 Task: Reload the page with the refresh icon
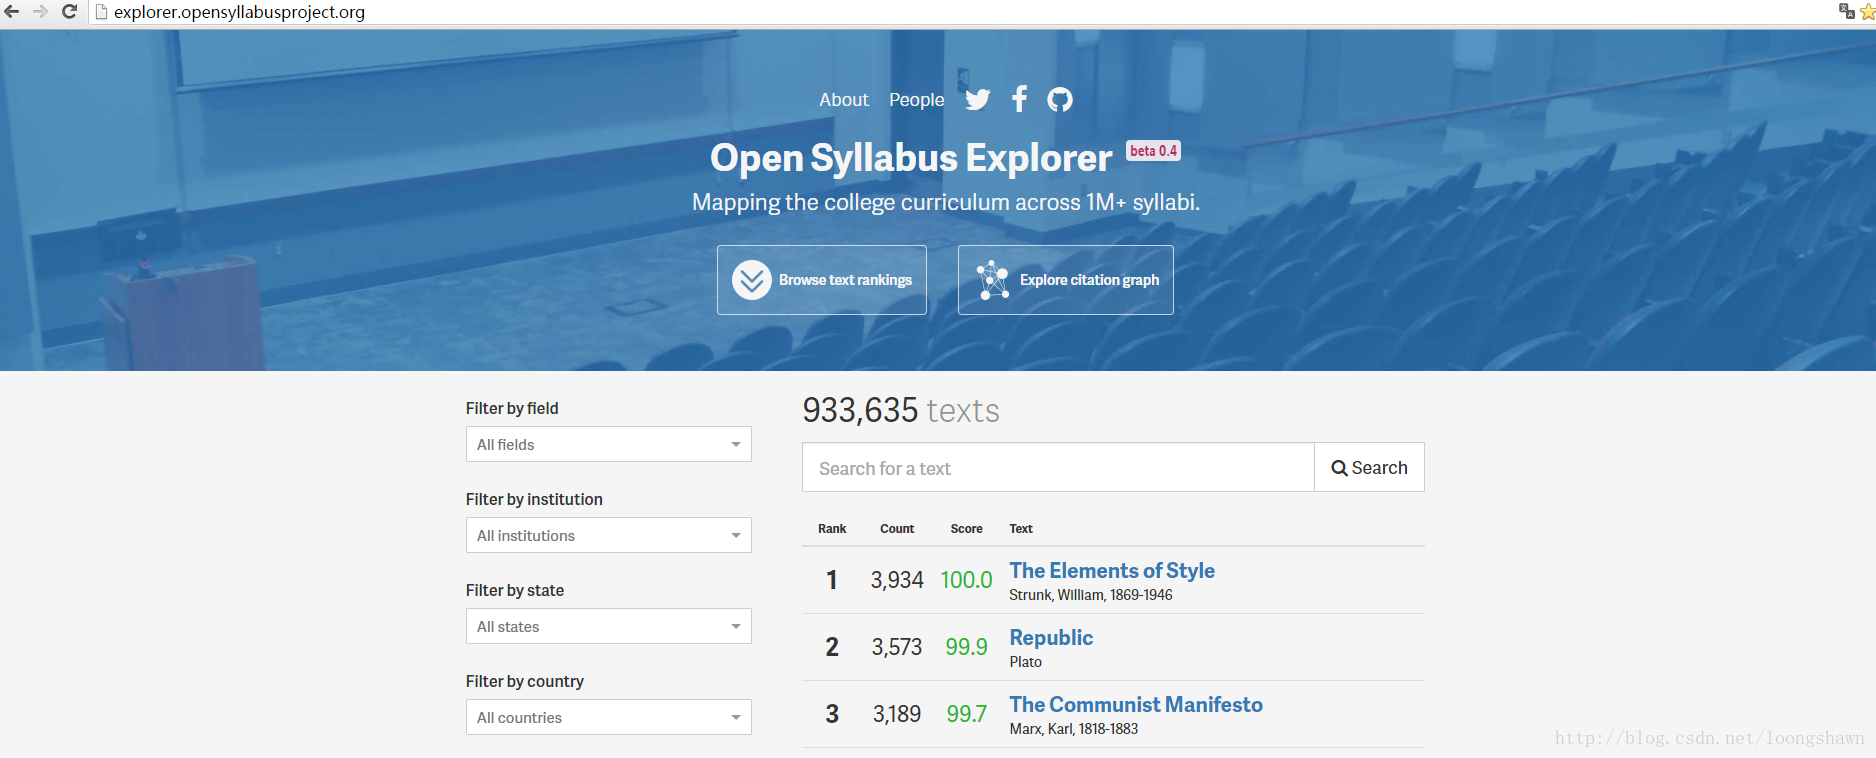(69, 12)
